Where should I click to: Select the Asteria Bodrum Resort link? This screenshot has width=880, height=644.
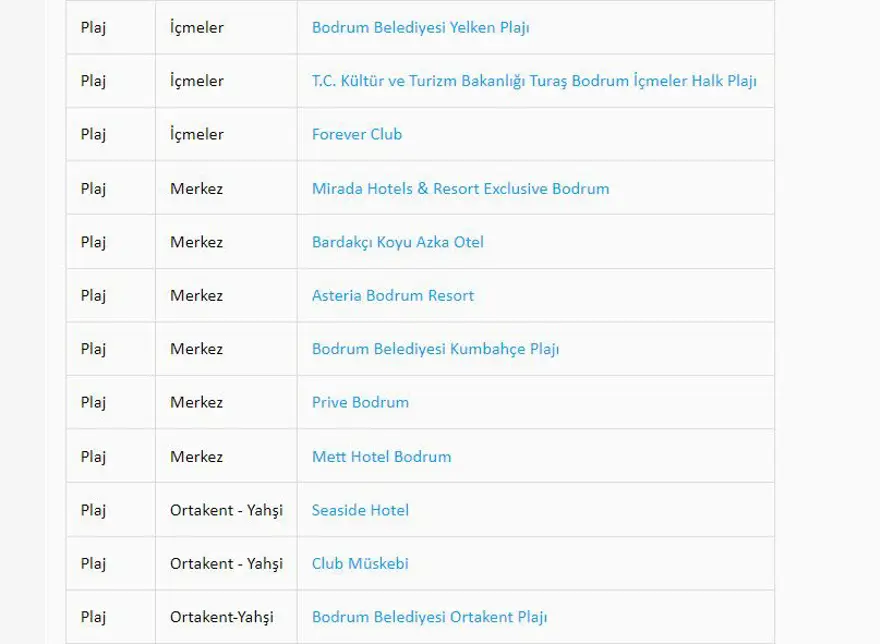pos(393,296)
